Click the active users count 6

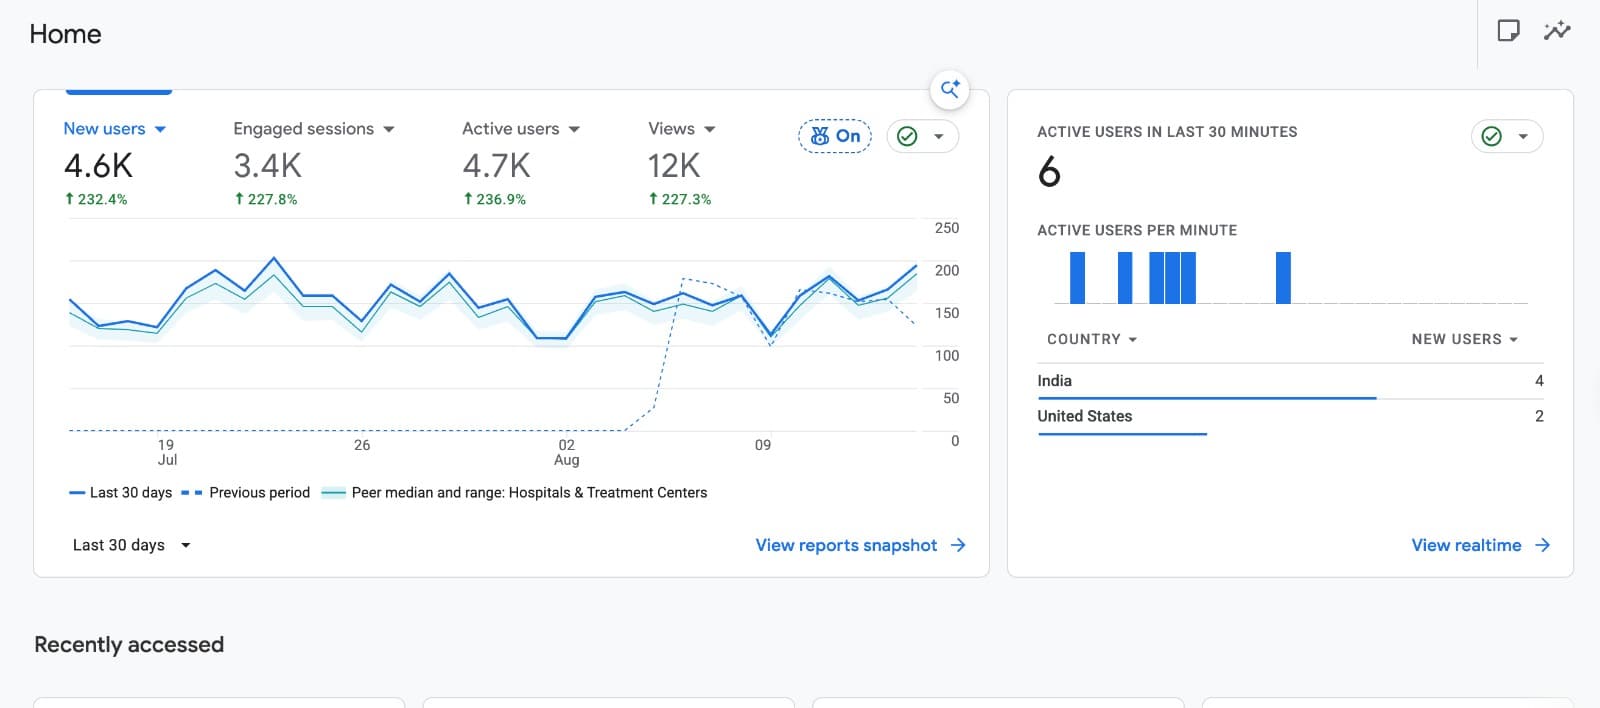tap(1049, 173)
